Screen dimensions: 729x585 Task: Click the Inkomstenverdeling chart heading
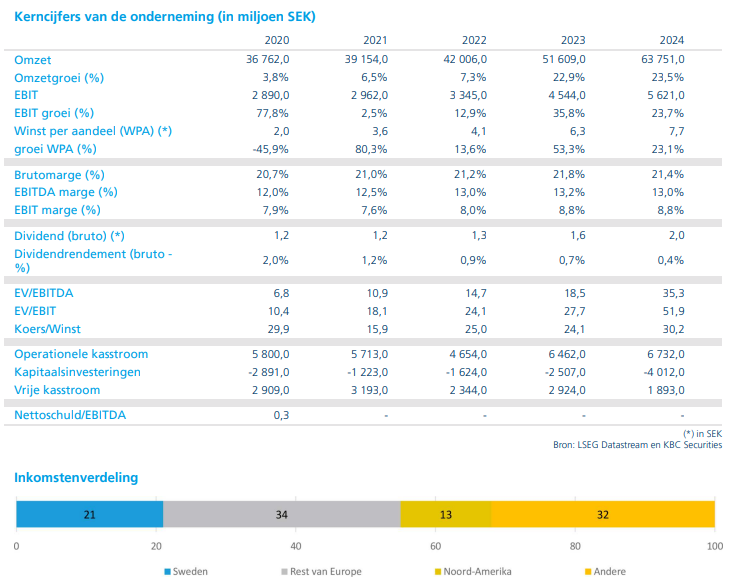(x=76, y=478)
